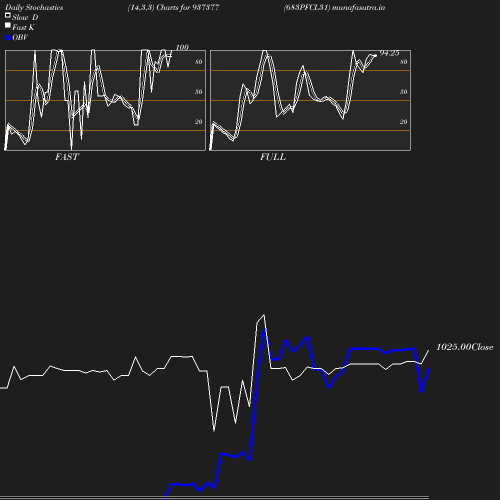The image size is (500, 500).
Task: Click the 'Slow D' legend label
Action: [x=25, y=17]
